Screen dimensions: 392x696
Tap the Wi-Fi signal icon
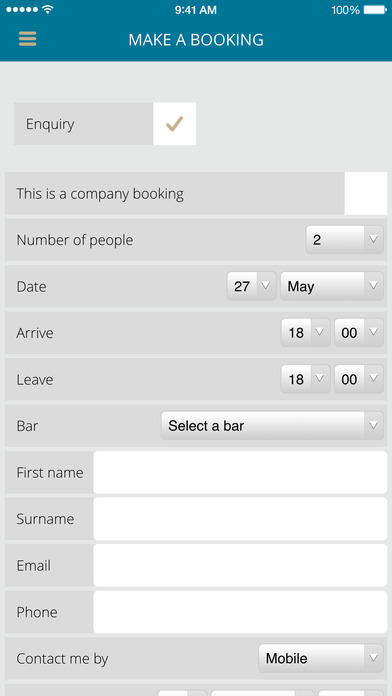[x=48, y=9]
